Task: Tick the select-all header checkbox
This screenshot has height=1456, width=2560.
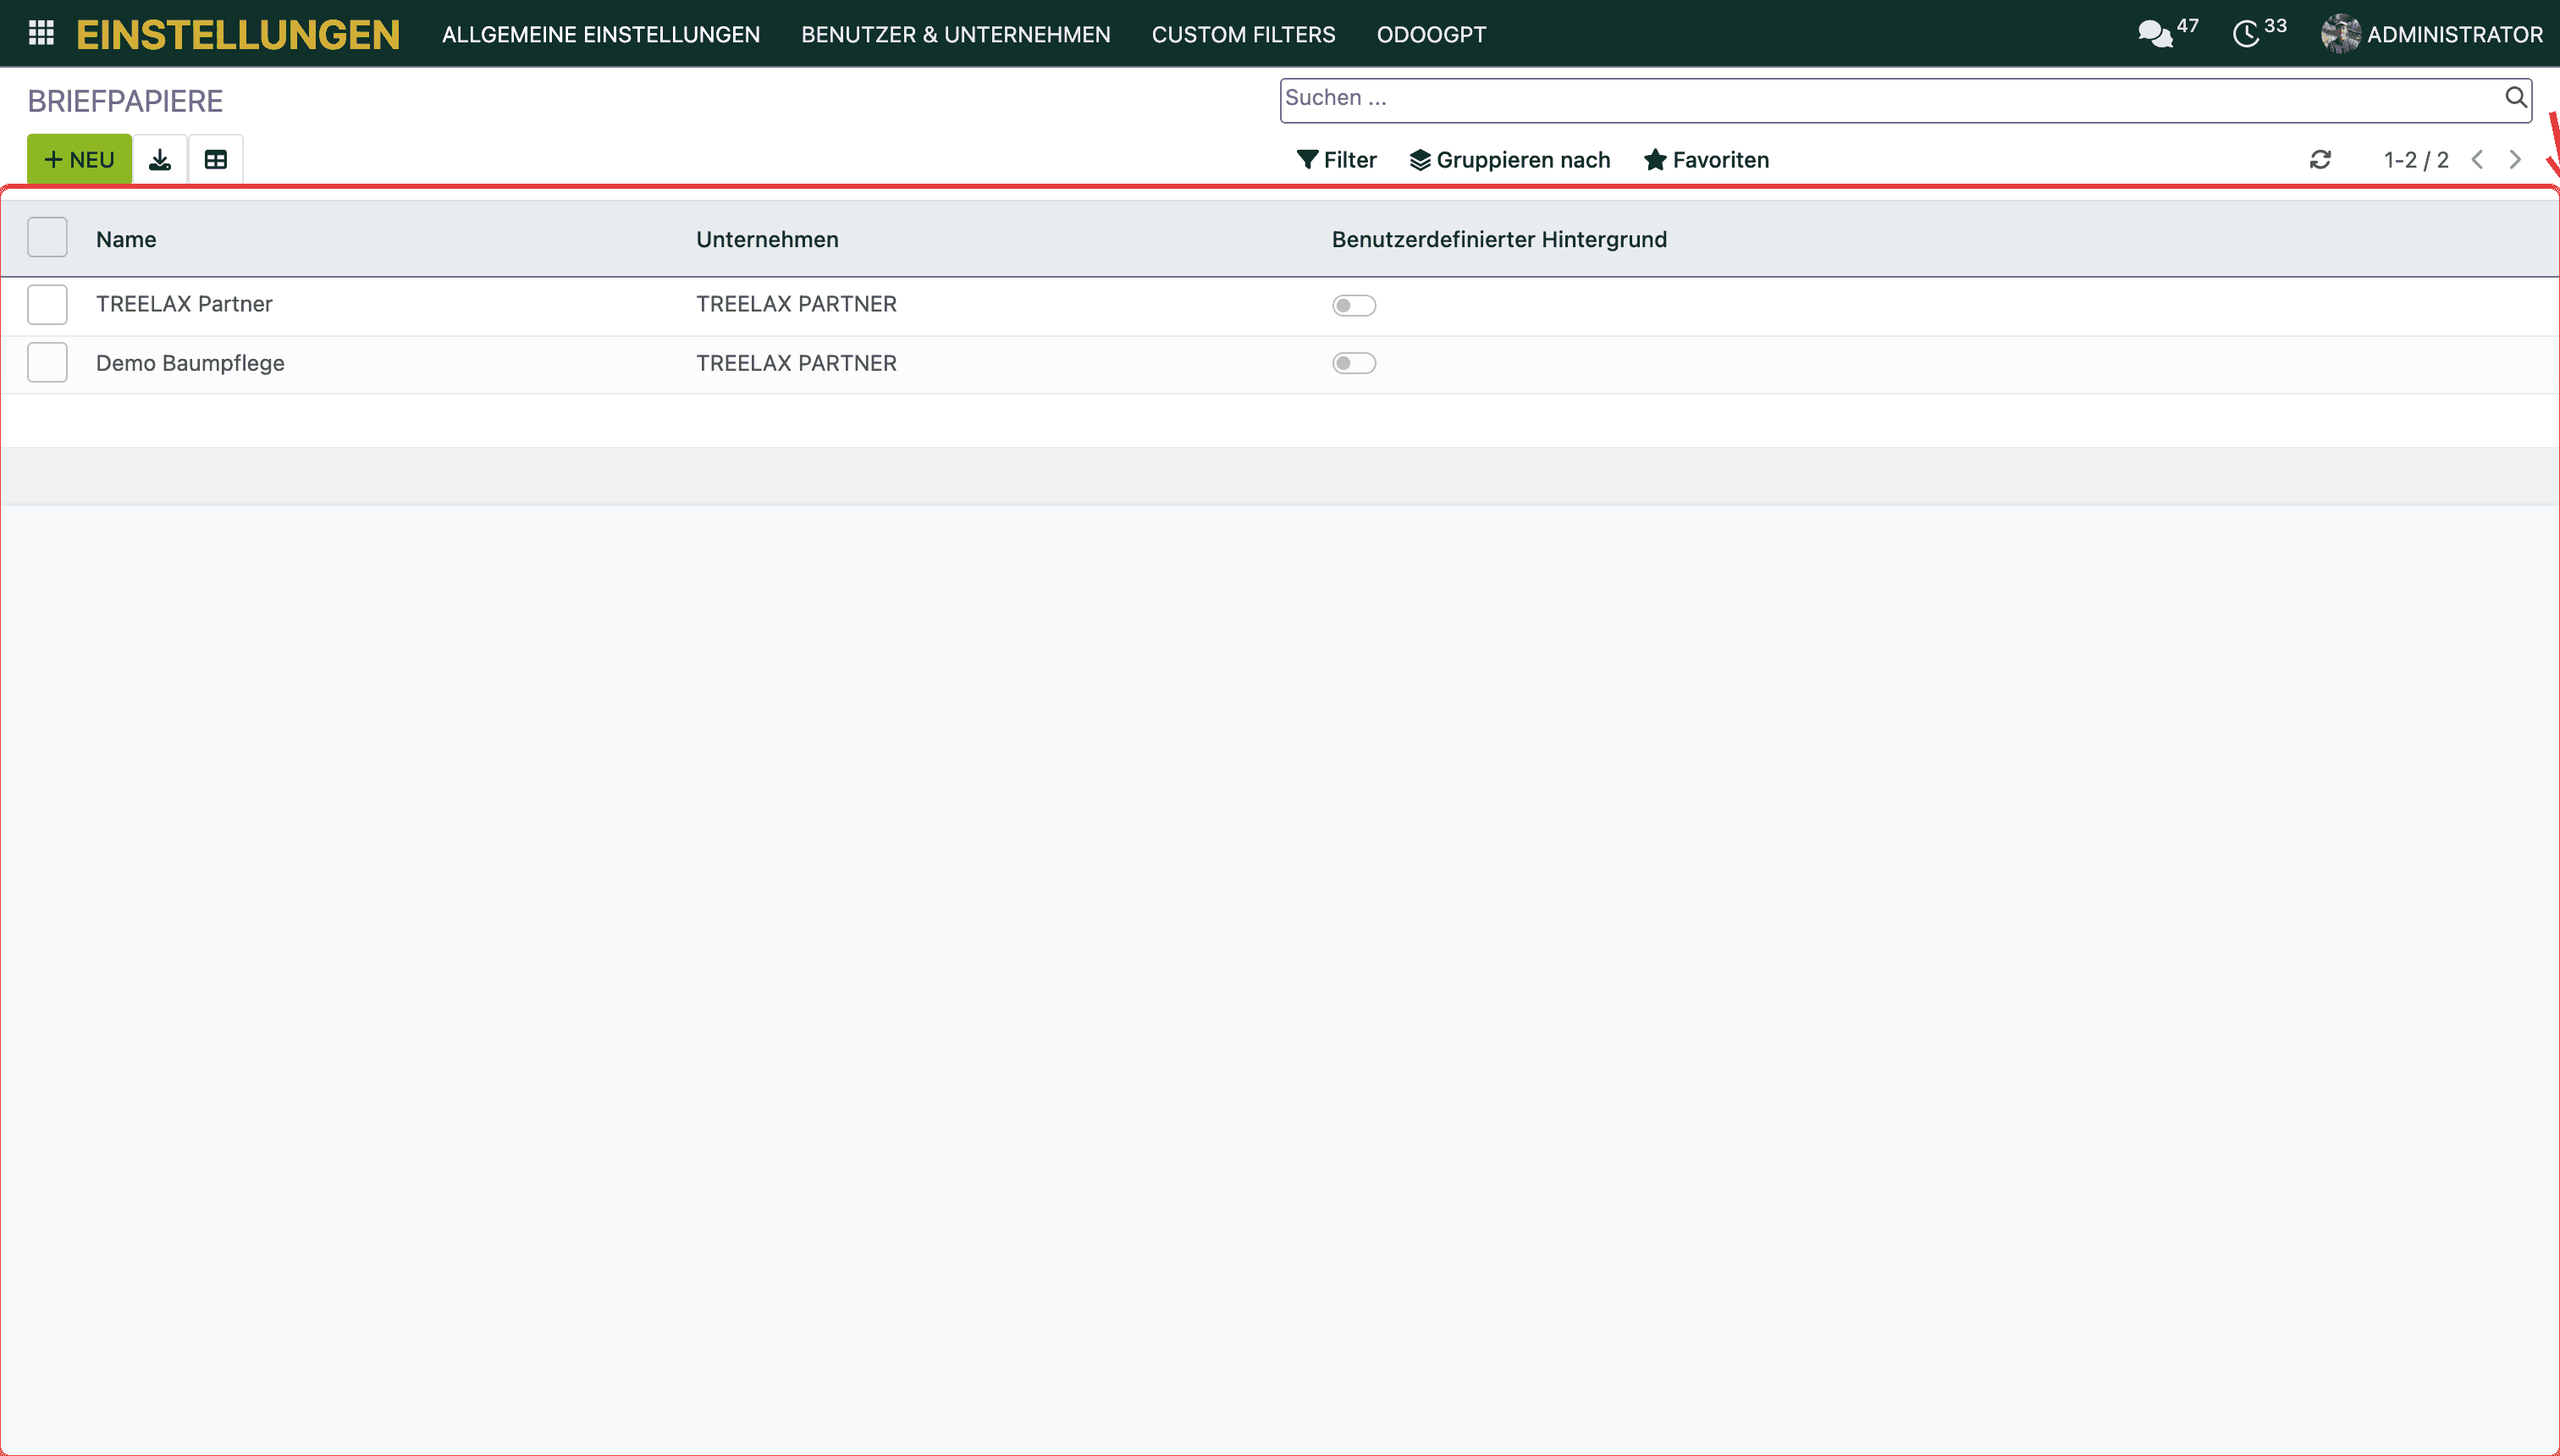Action: 47,238
